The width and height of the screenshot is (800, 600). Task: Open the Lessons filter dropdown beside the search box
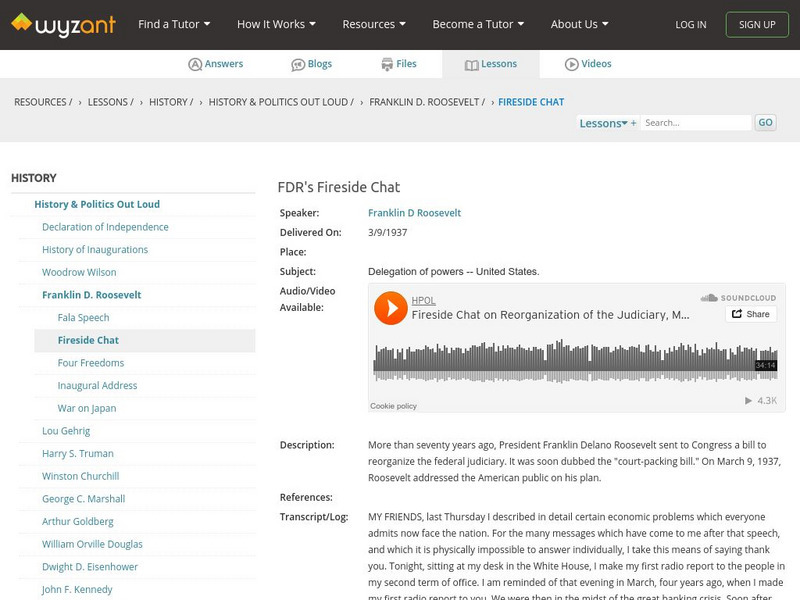(x=604, y=122)
